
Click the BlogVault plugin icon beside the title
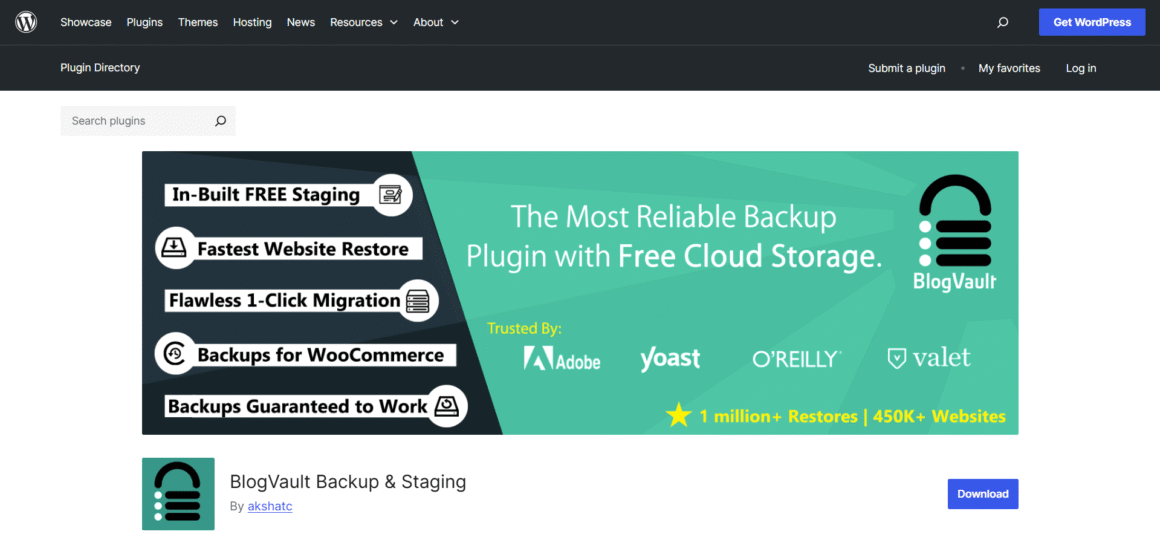178,493
